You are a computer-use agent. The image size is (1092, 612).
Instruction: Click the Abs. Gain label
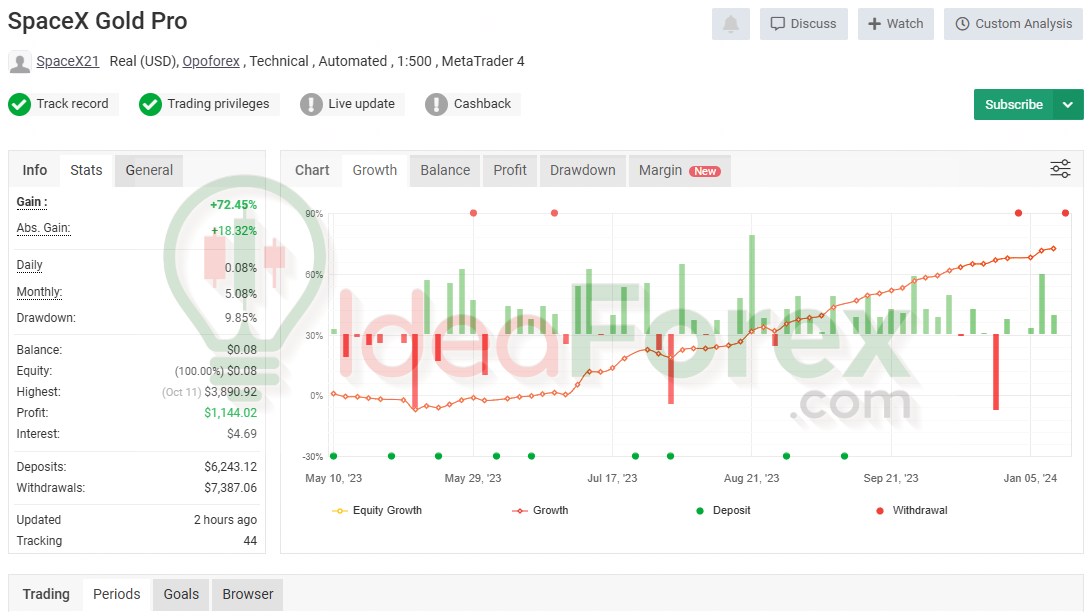[43, 228]
